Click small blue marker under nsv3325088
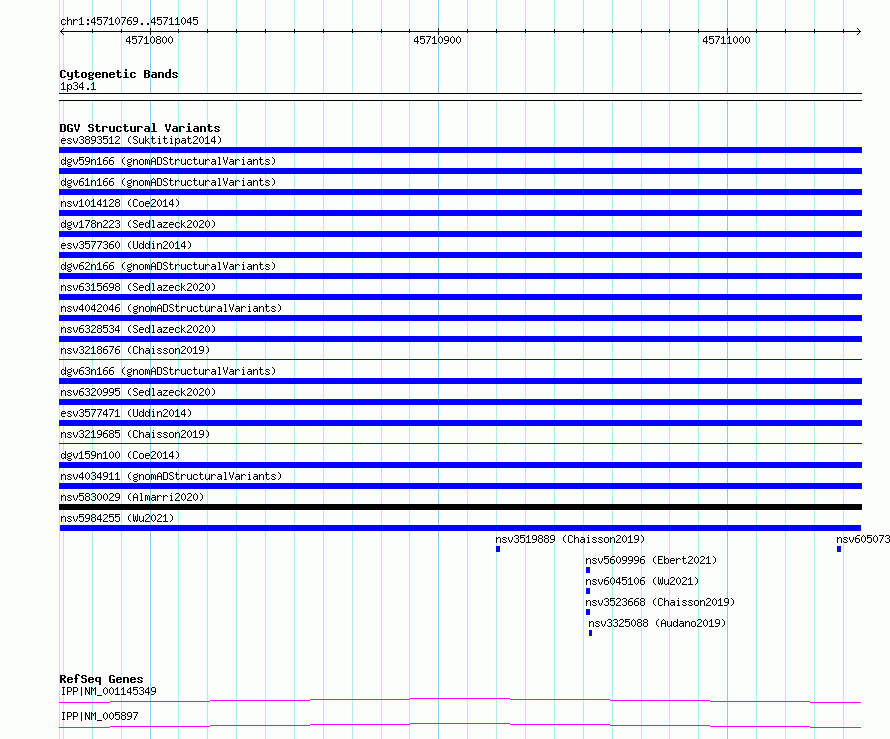The height and width of the screenshot is (739, 890). pos(590,633)
